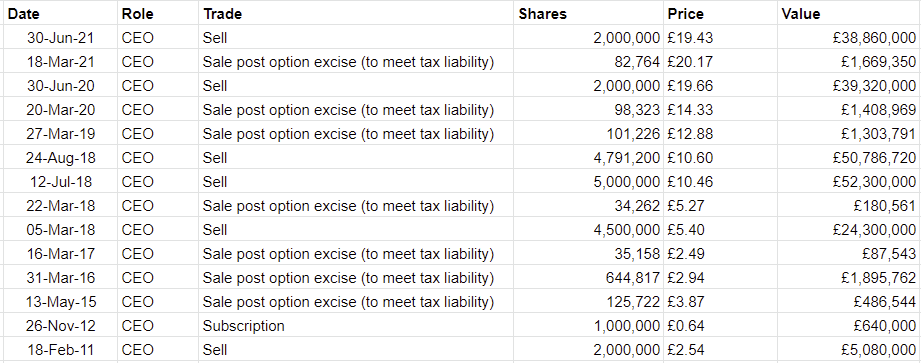This screenshot has width=921, height=363.
Task: Select the Value header cell
Action: click(x=849, y=14)
